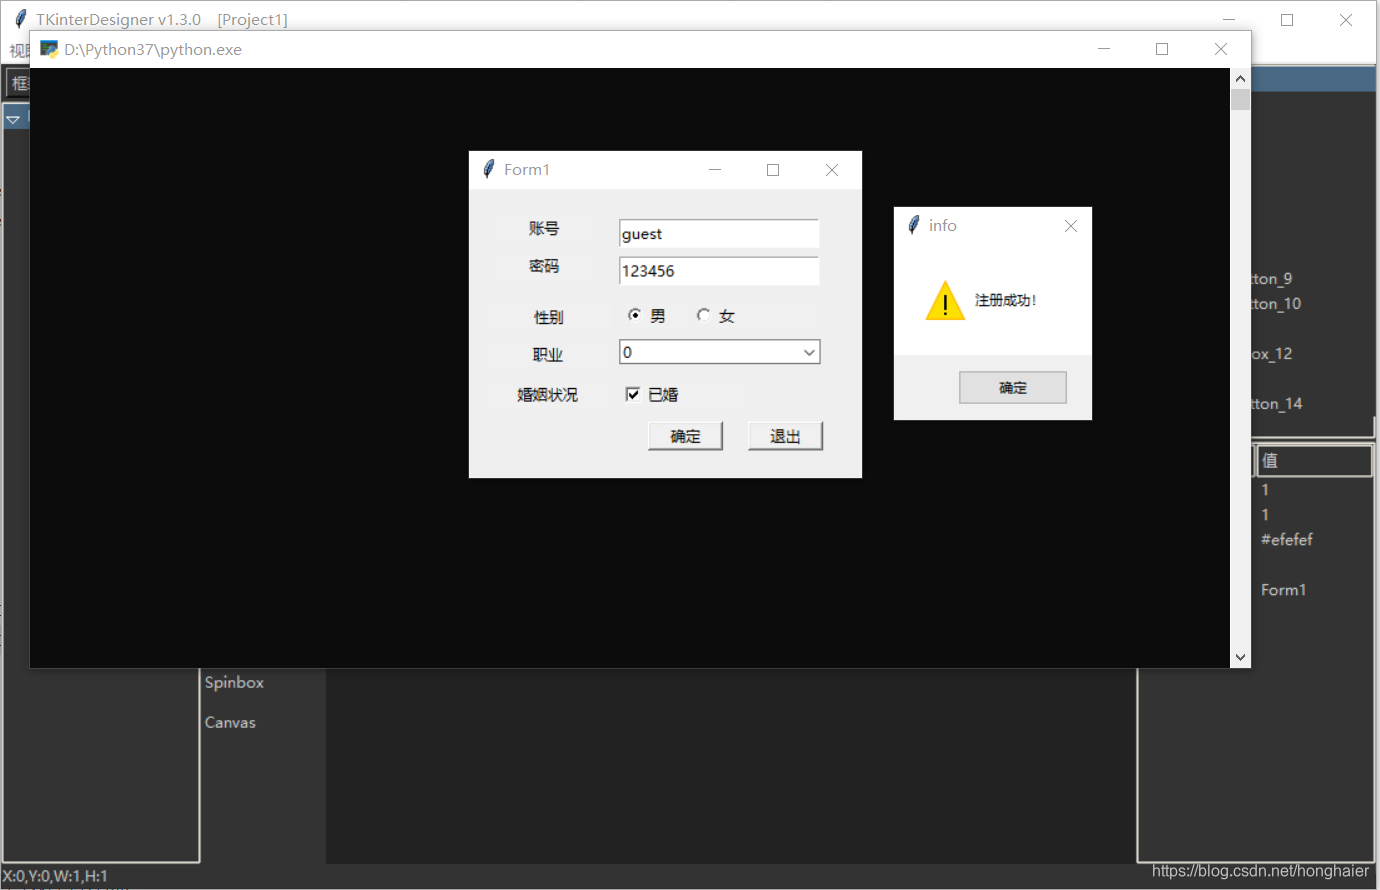Open the honghaier CSDN blog link
This screenshot has height=890, width=1380.
point(1259,871)
